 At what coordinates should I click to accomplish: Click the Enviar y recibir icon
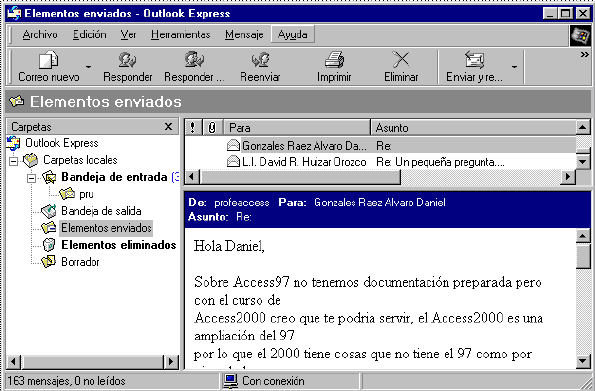tap(474, 60)
